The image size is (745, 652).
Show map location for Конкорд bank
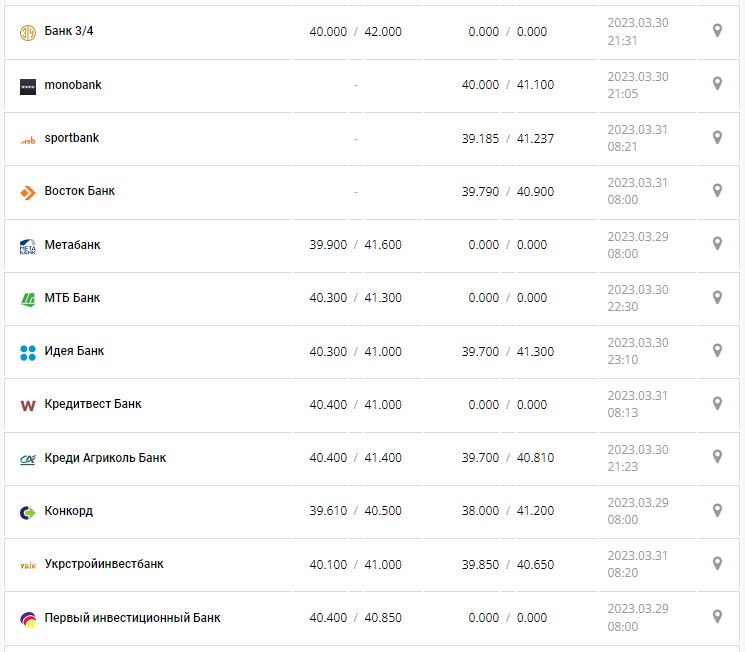[x=717, y=510]
